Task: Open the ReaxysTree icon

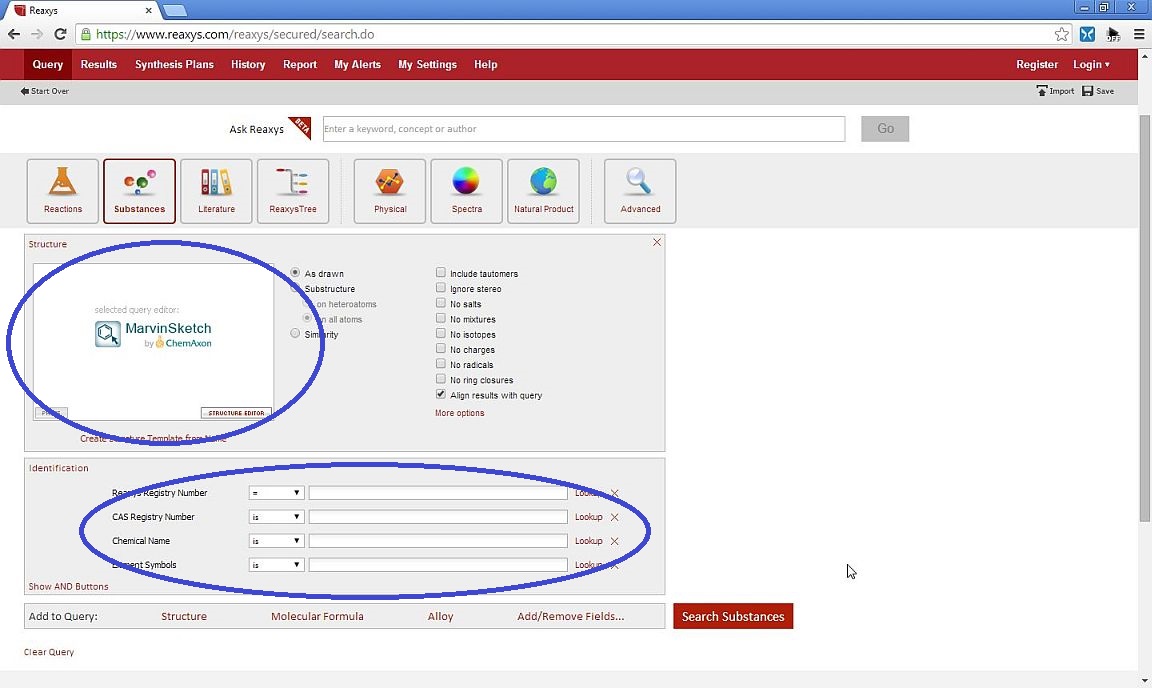Action: point(292,191)
